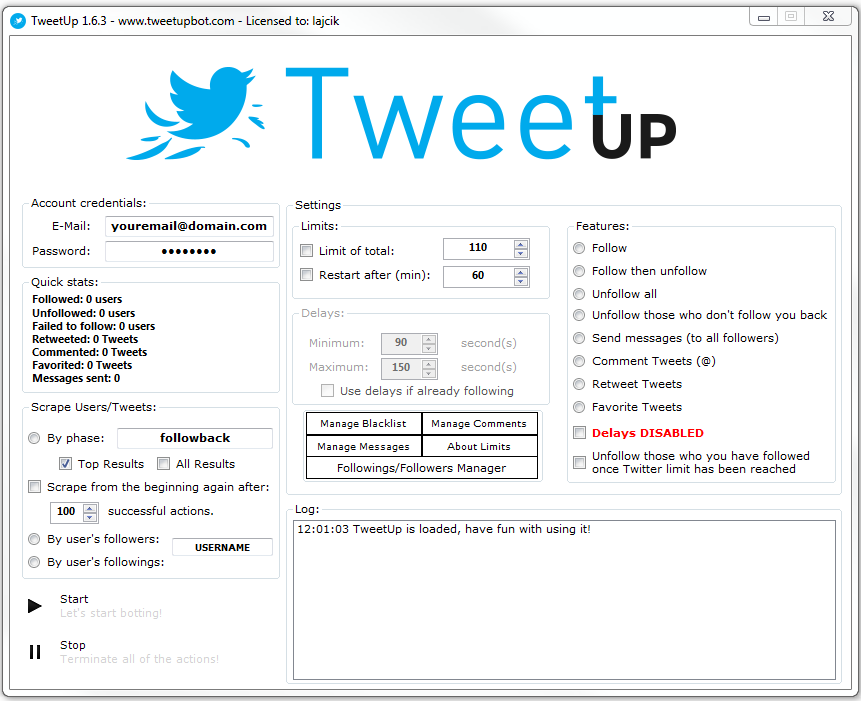The image size is (861, 701).
Task: Enable the Limit of total checkbox
Action: click(x=306, y=251)
